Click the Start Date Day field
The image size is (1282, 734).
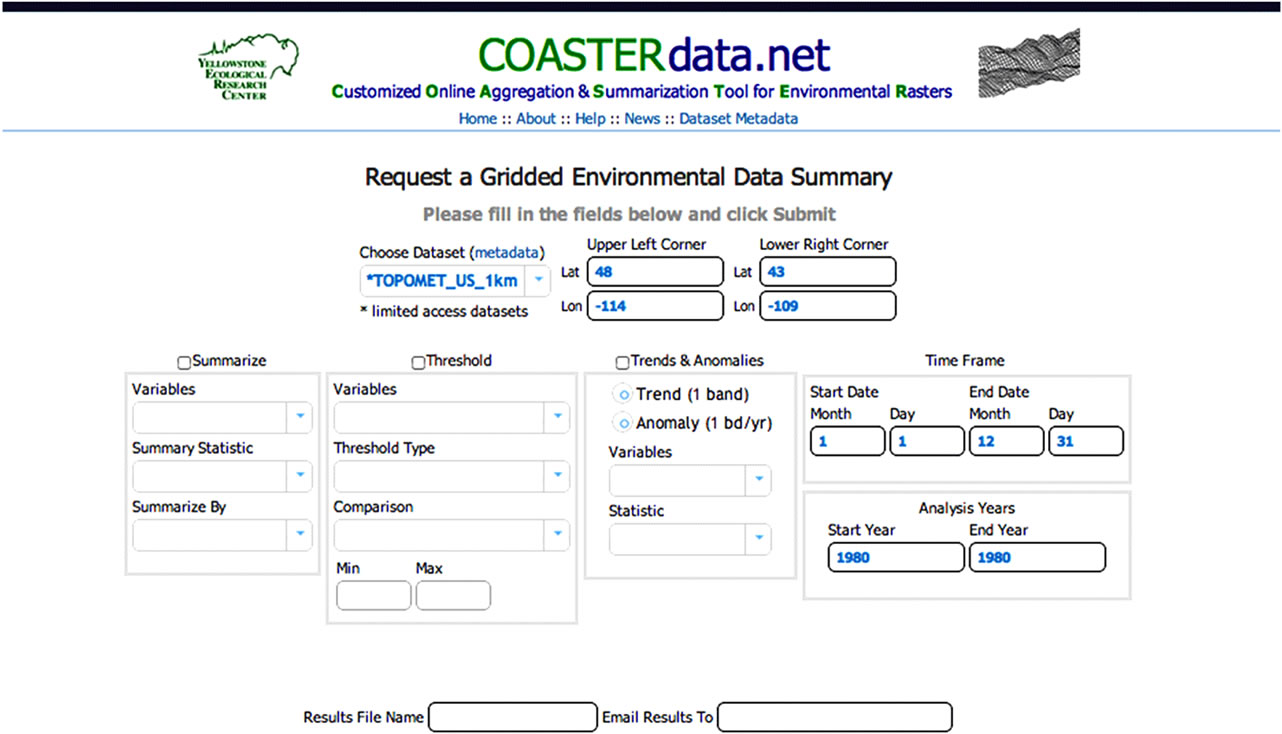tap(927, 441)
